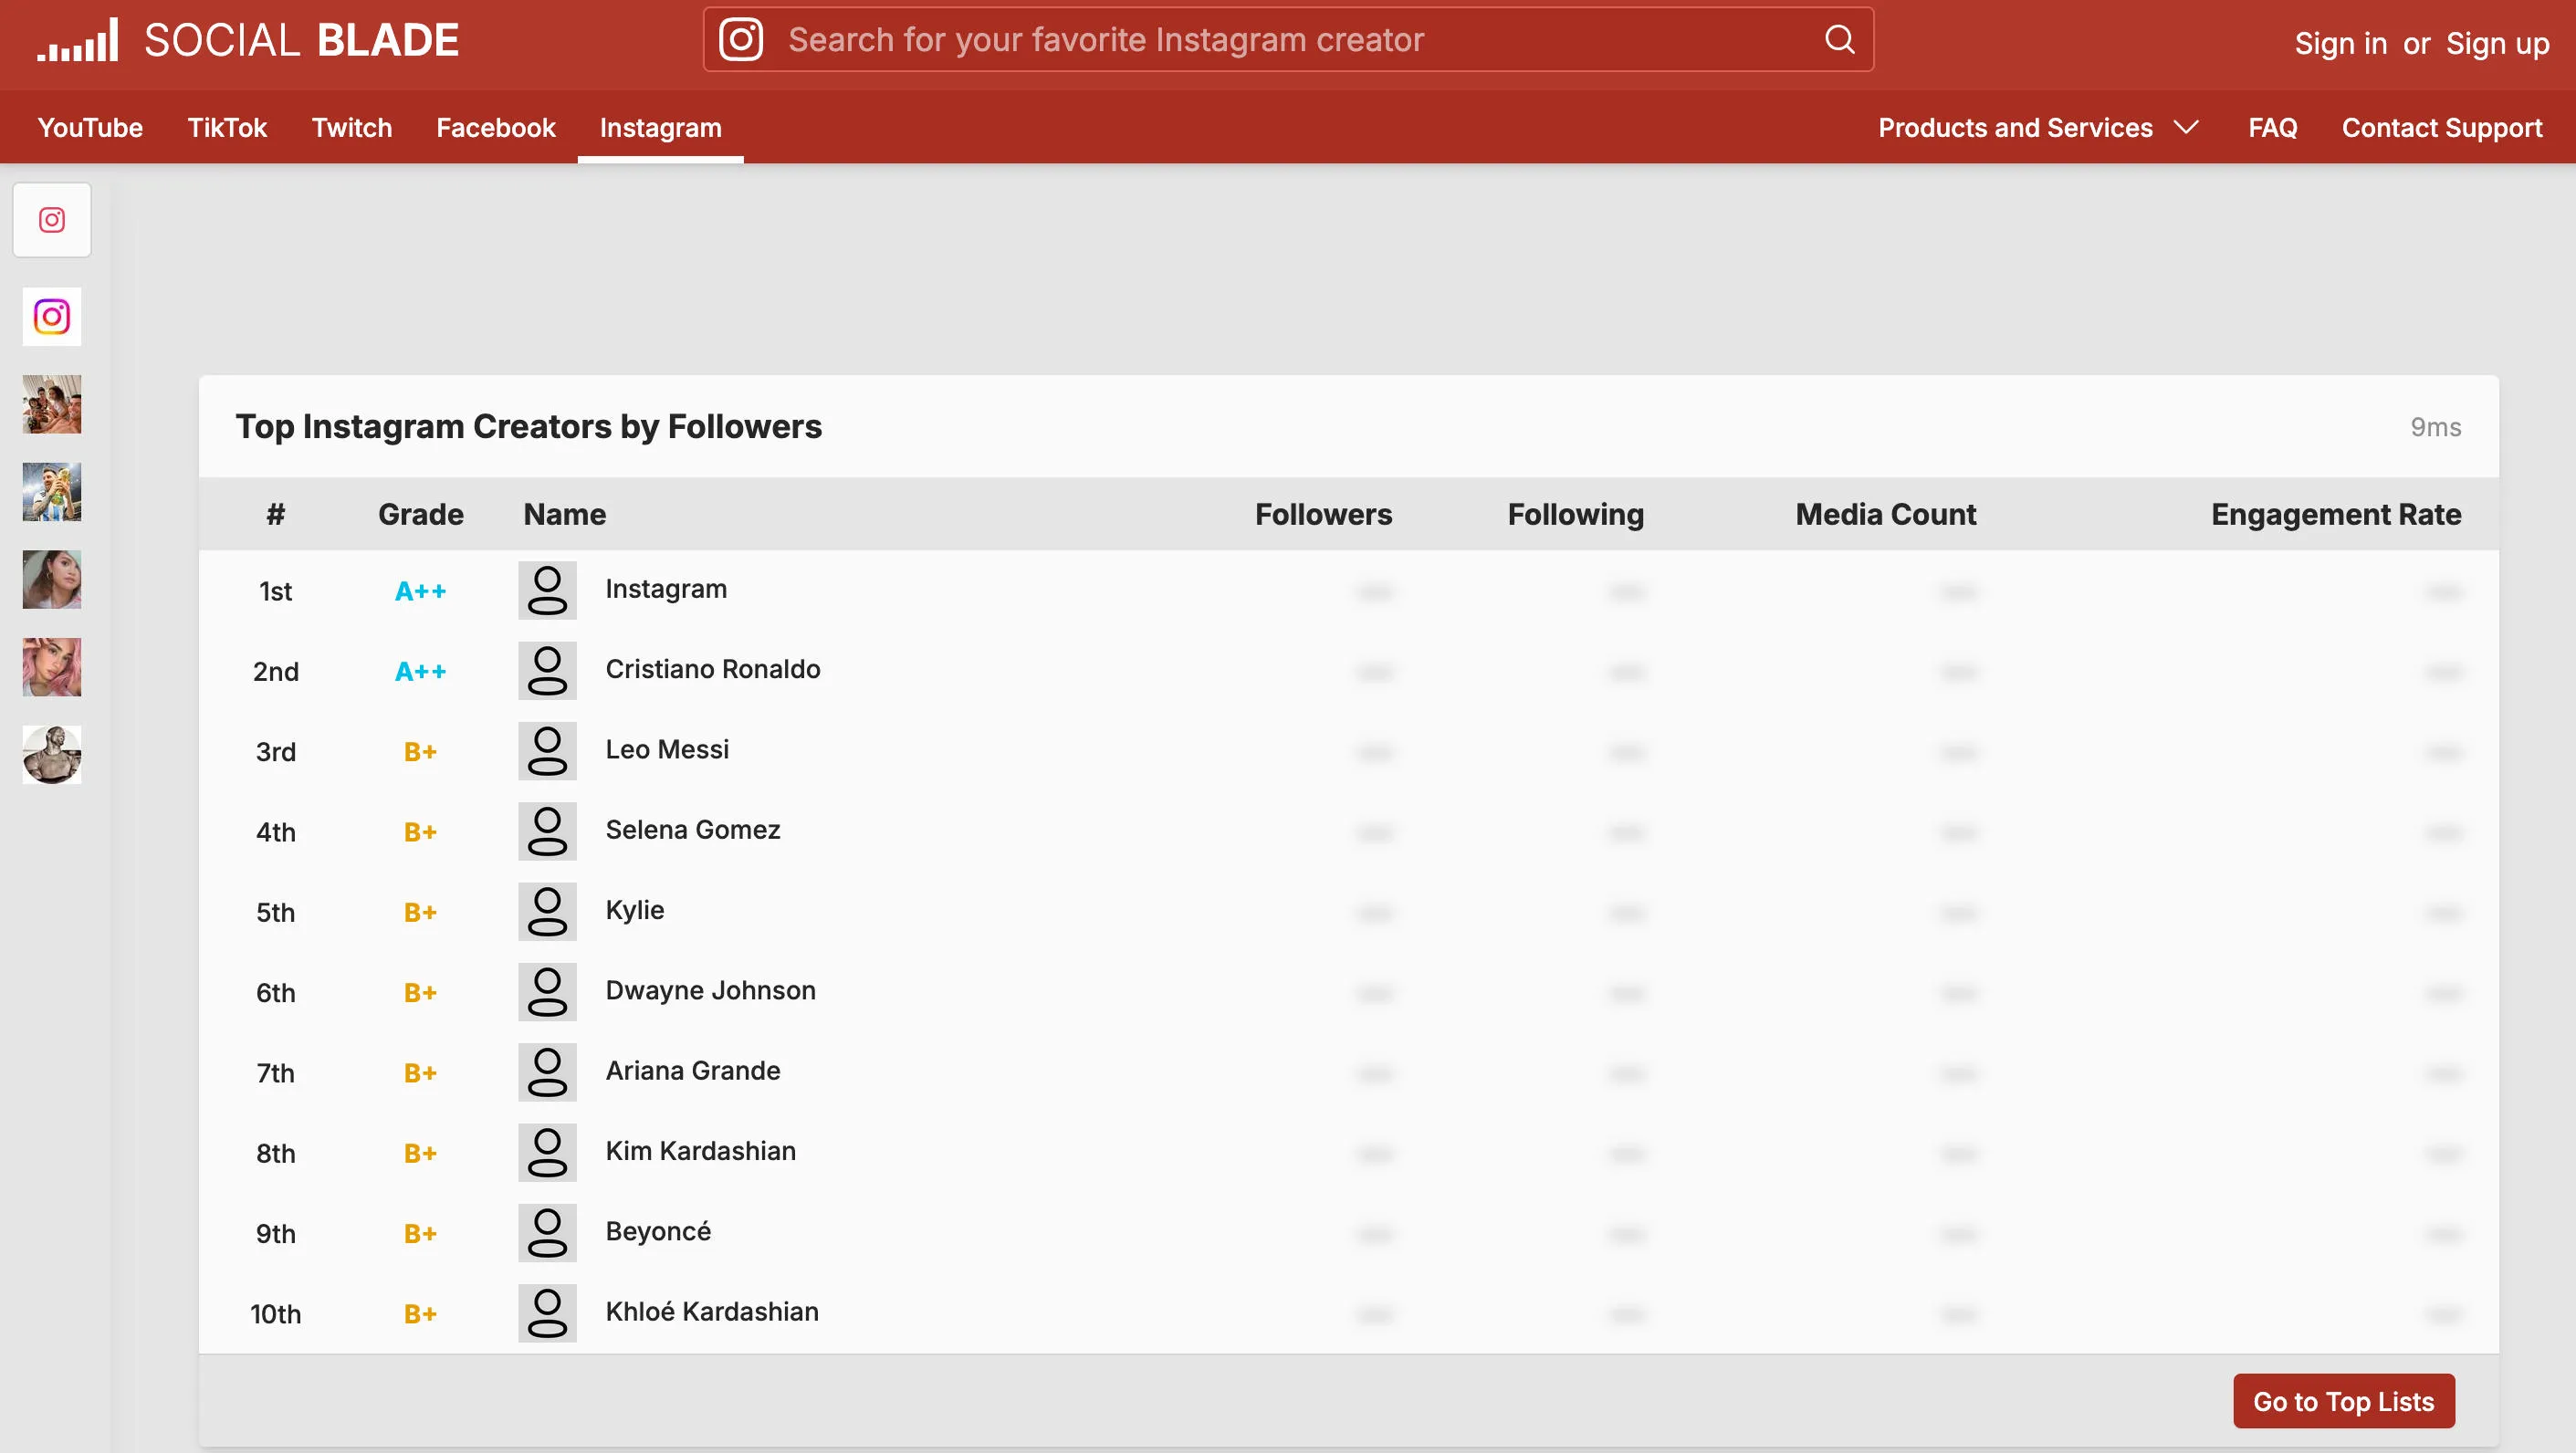Select the outlined Instagram icon in the sidebar
This screenshot has height=1453, width=2576.
[52, 220]
